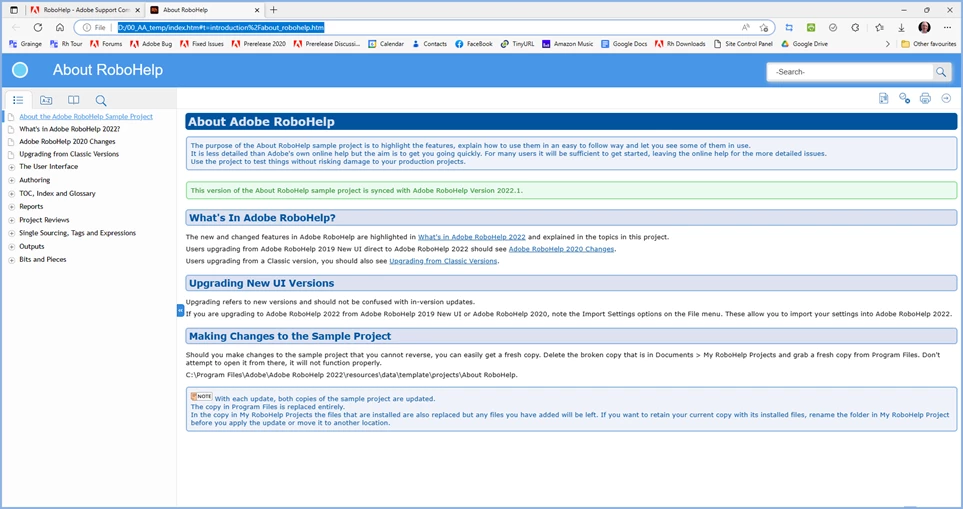
Task: Click the header search magnifier button
Action: [x=941, y=72]
